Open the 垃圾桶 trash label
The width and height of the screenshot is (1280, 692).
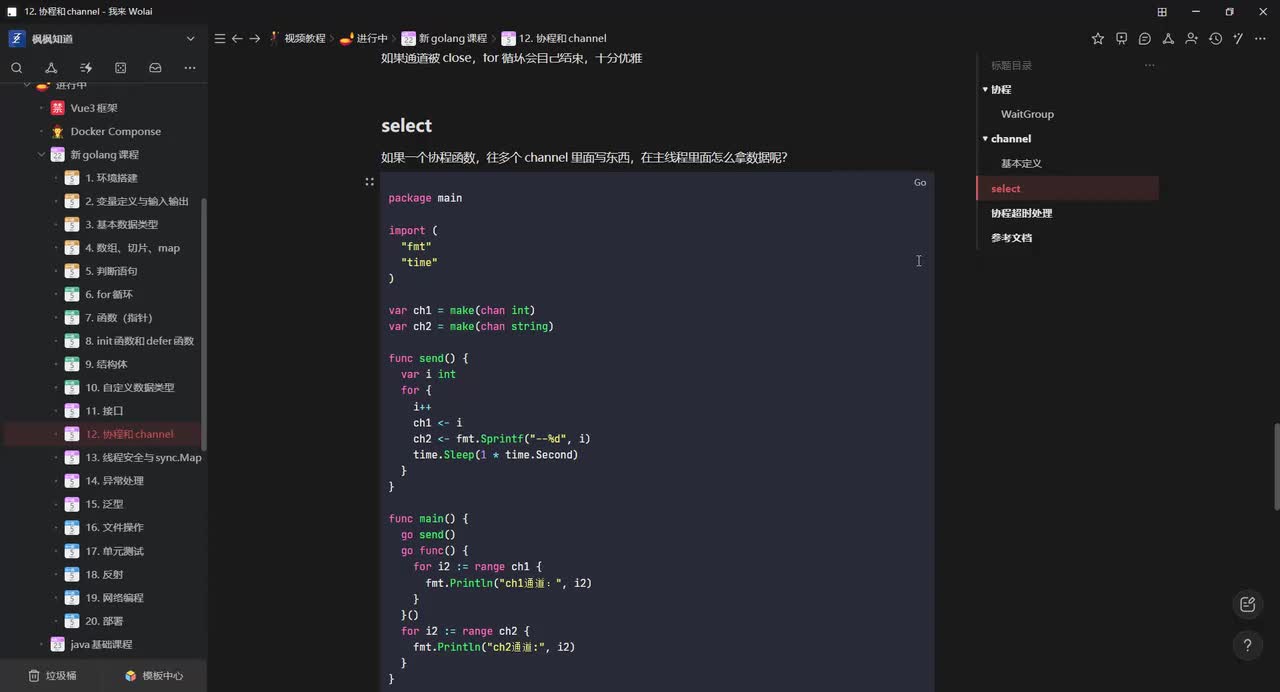[60, 675]
